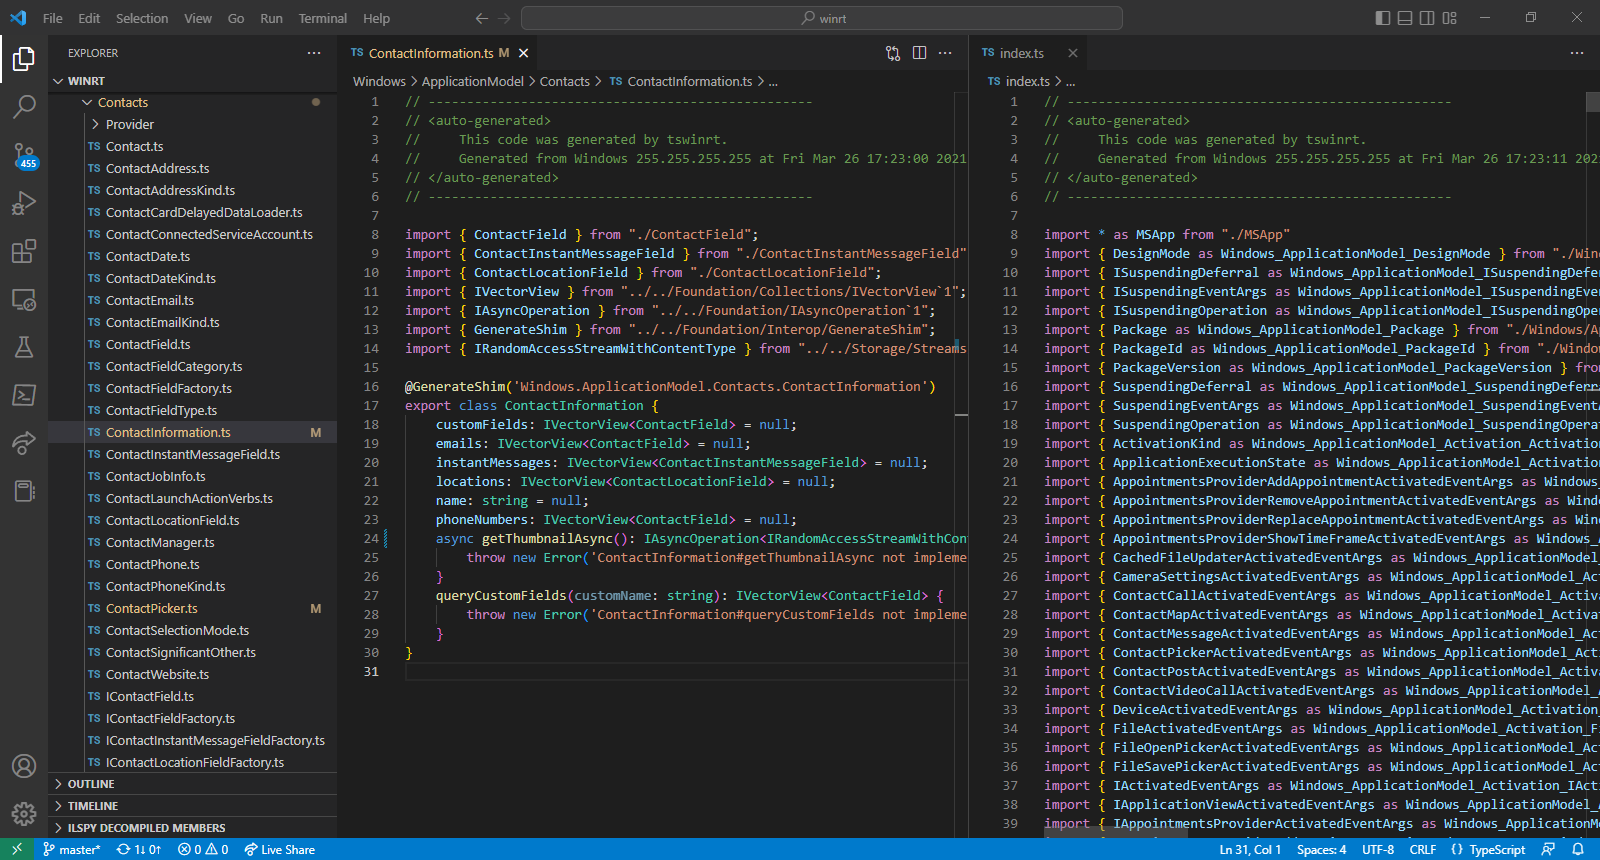Open the Testing flask icon
This screenshot has width=1600, height=860.
click(24, 347)
